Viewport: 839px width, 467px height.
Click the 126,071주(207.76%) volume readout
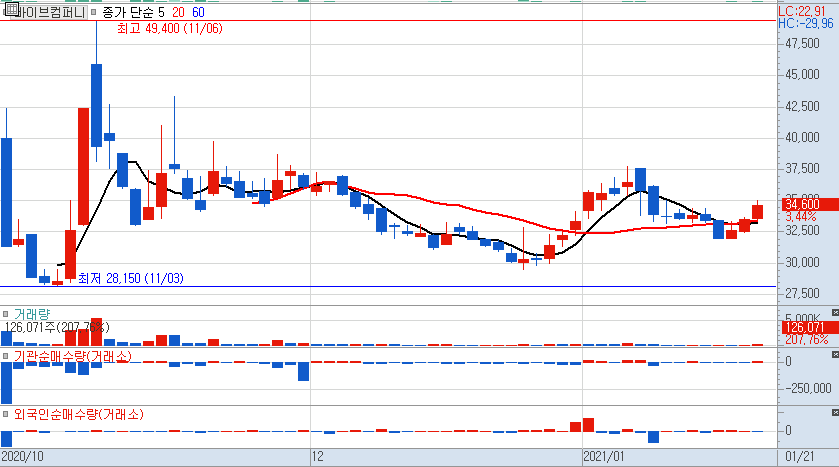coord(57,327)
